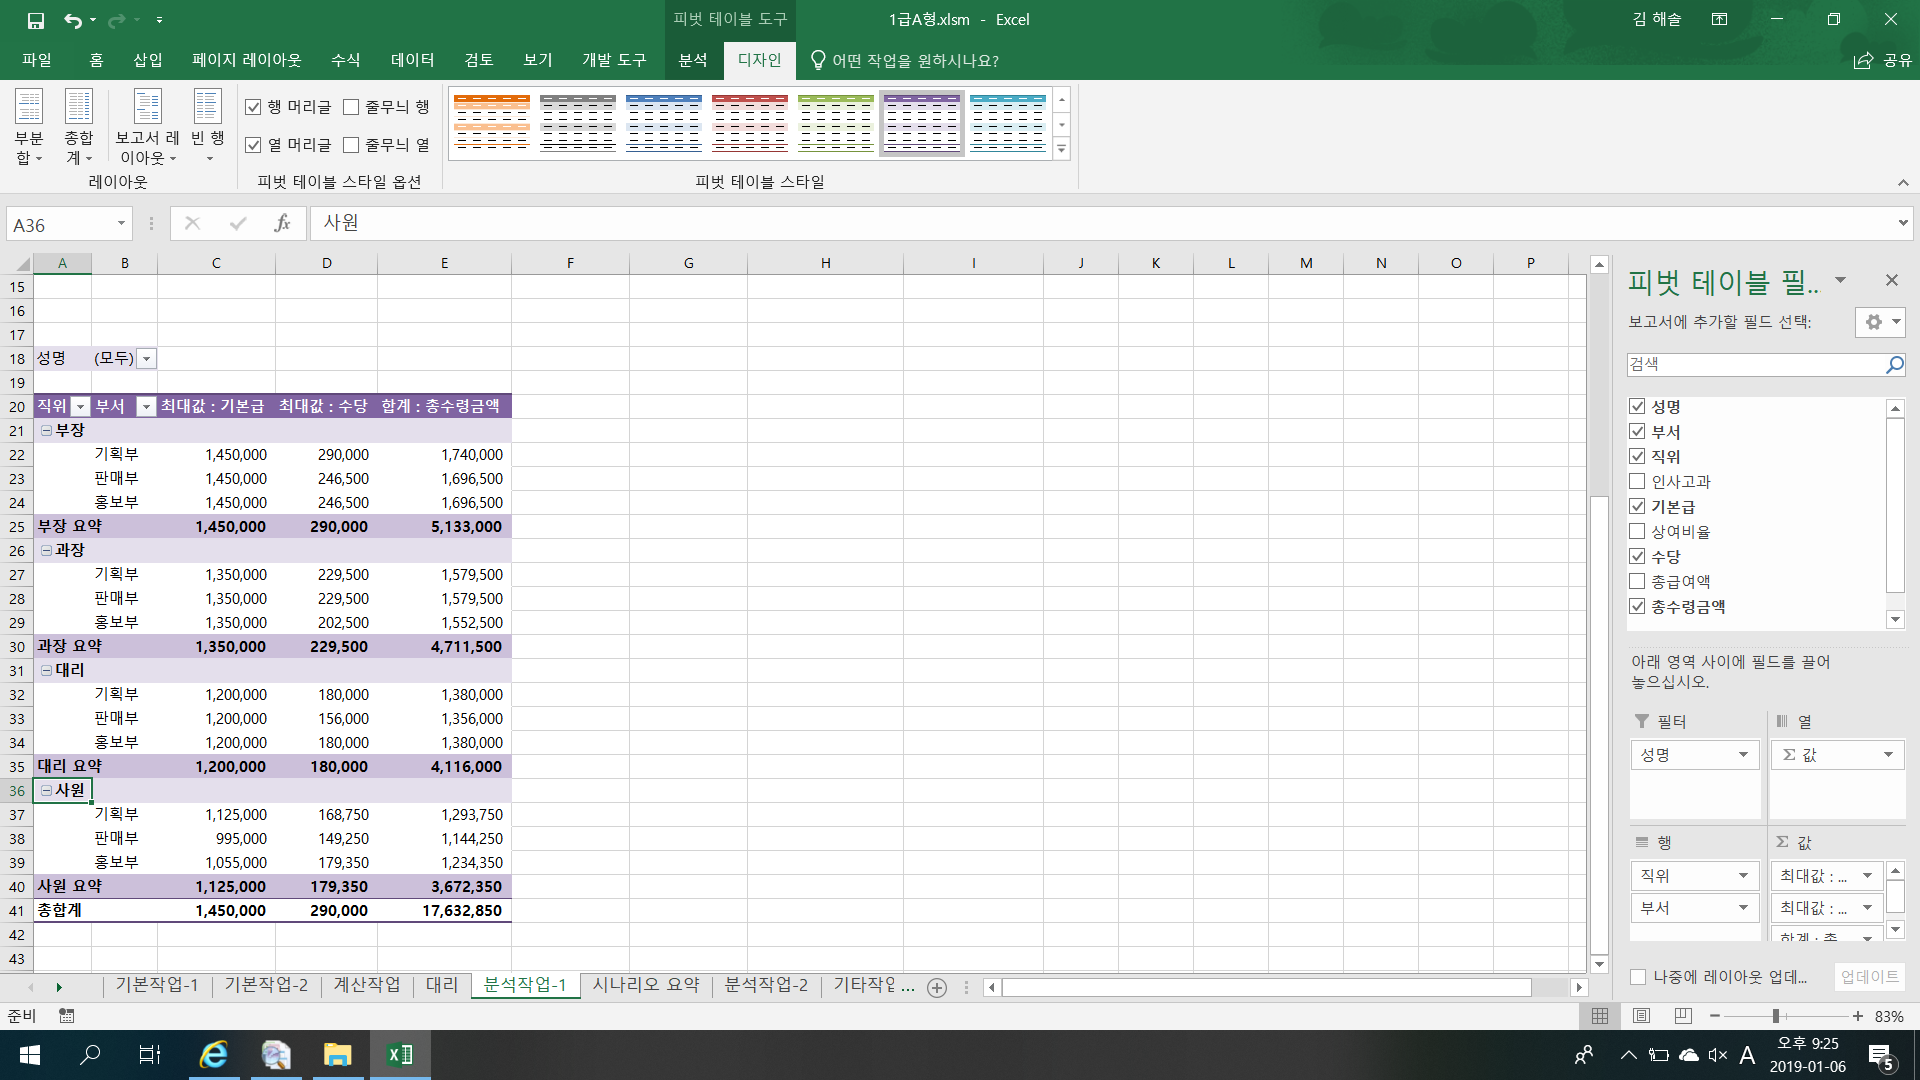Uncheck the column headers (열 머리글) option
1920x1080 pixels.
click(x=254, y=145)
